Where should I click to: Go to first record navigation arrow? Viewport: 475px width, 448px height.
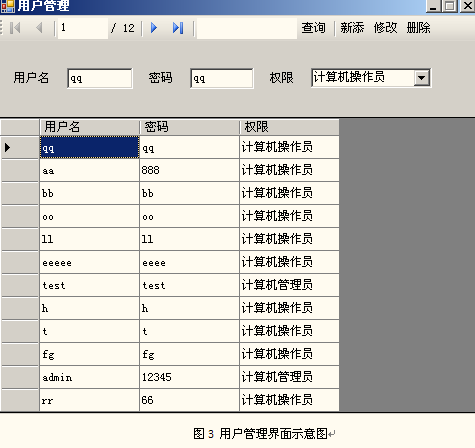(x=15, y=28)
